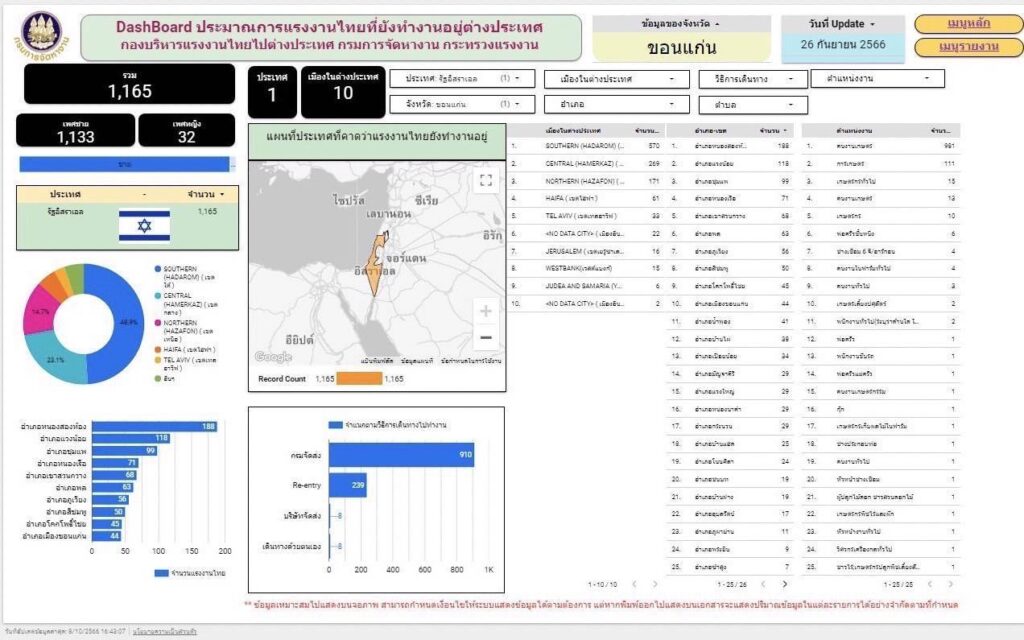Toggle SOUTHERN (HADAROM) legend item

click(190, 276)
